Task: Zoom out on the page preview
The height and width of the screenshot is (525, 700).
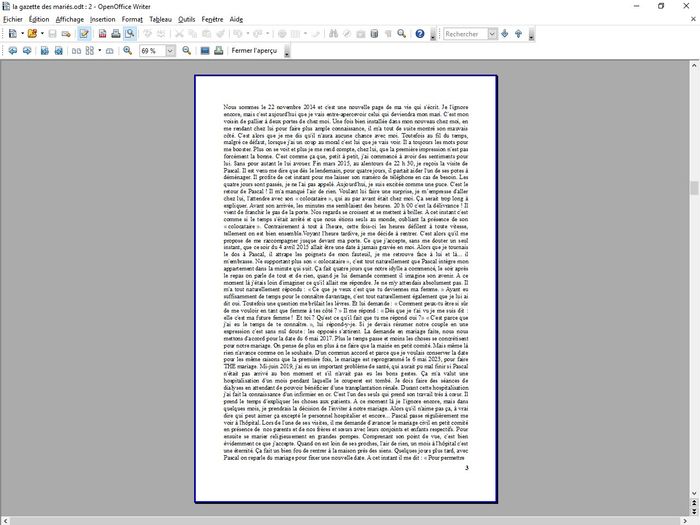Action: click(187, 51)
